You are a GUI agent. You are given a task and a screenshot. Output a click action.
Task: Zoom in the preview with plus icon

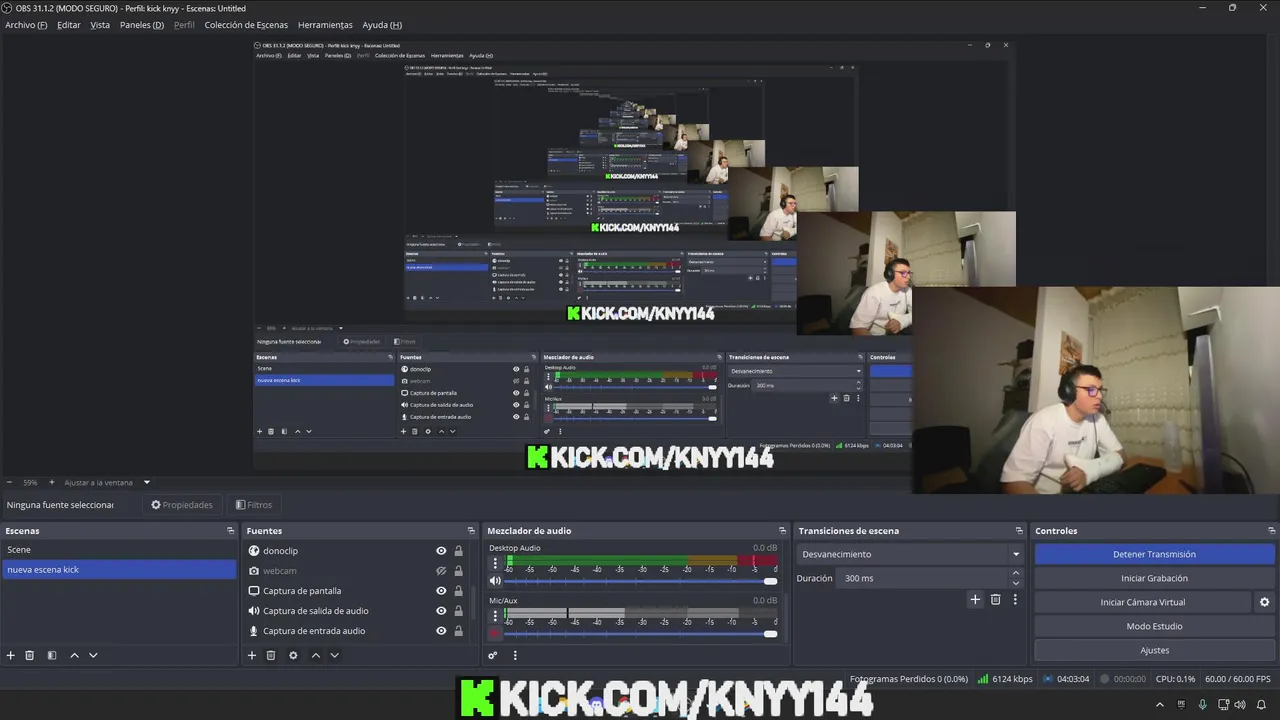[x=52, y=482]
